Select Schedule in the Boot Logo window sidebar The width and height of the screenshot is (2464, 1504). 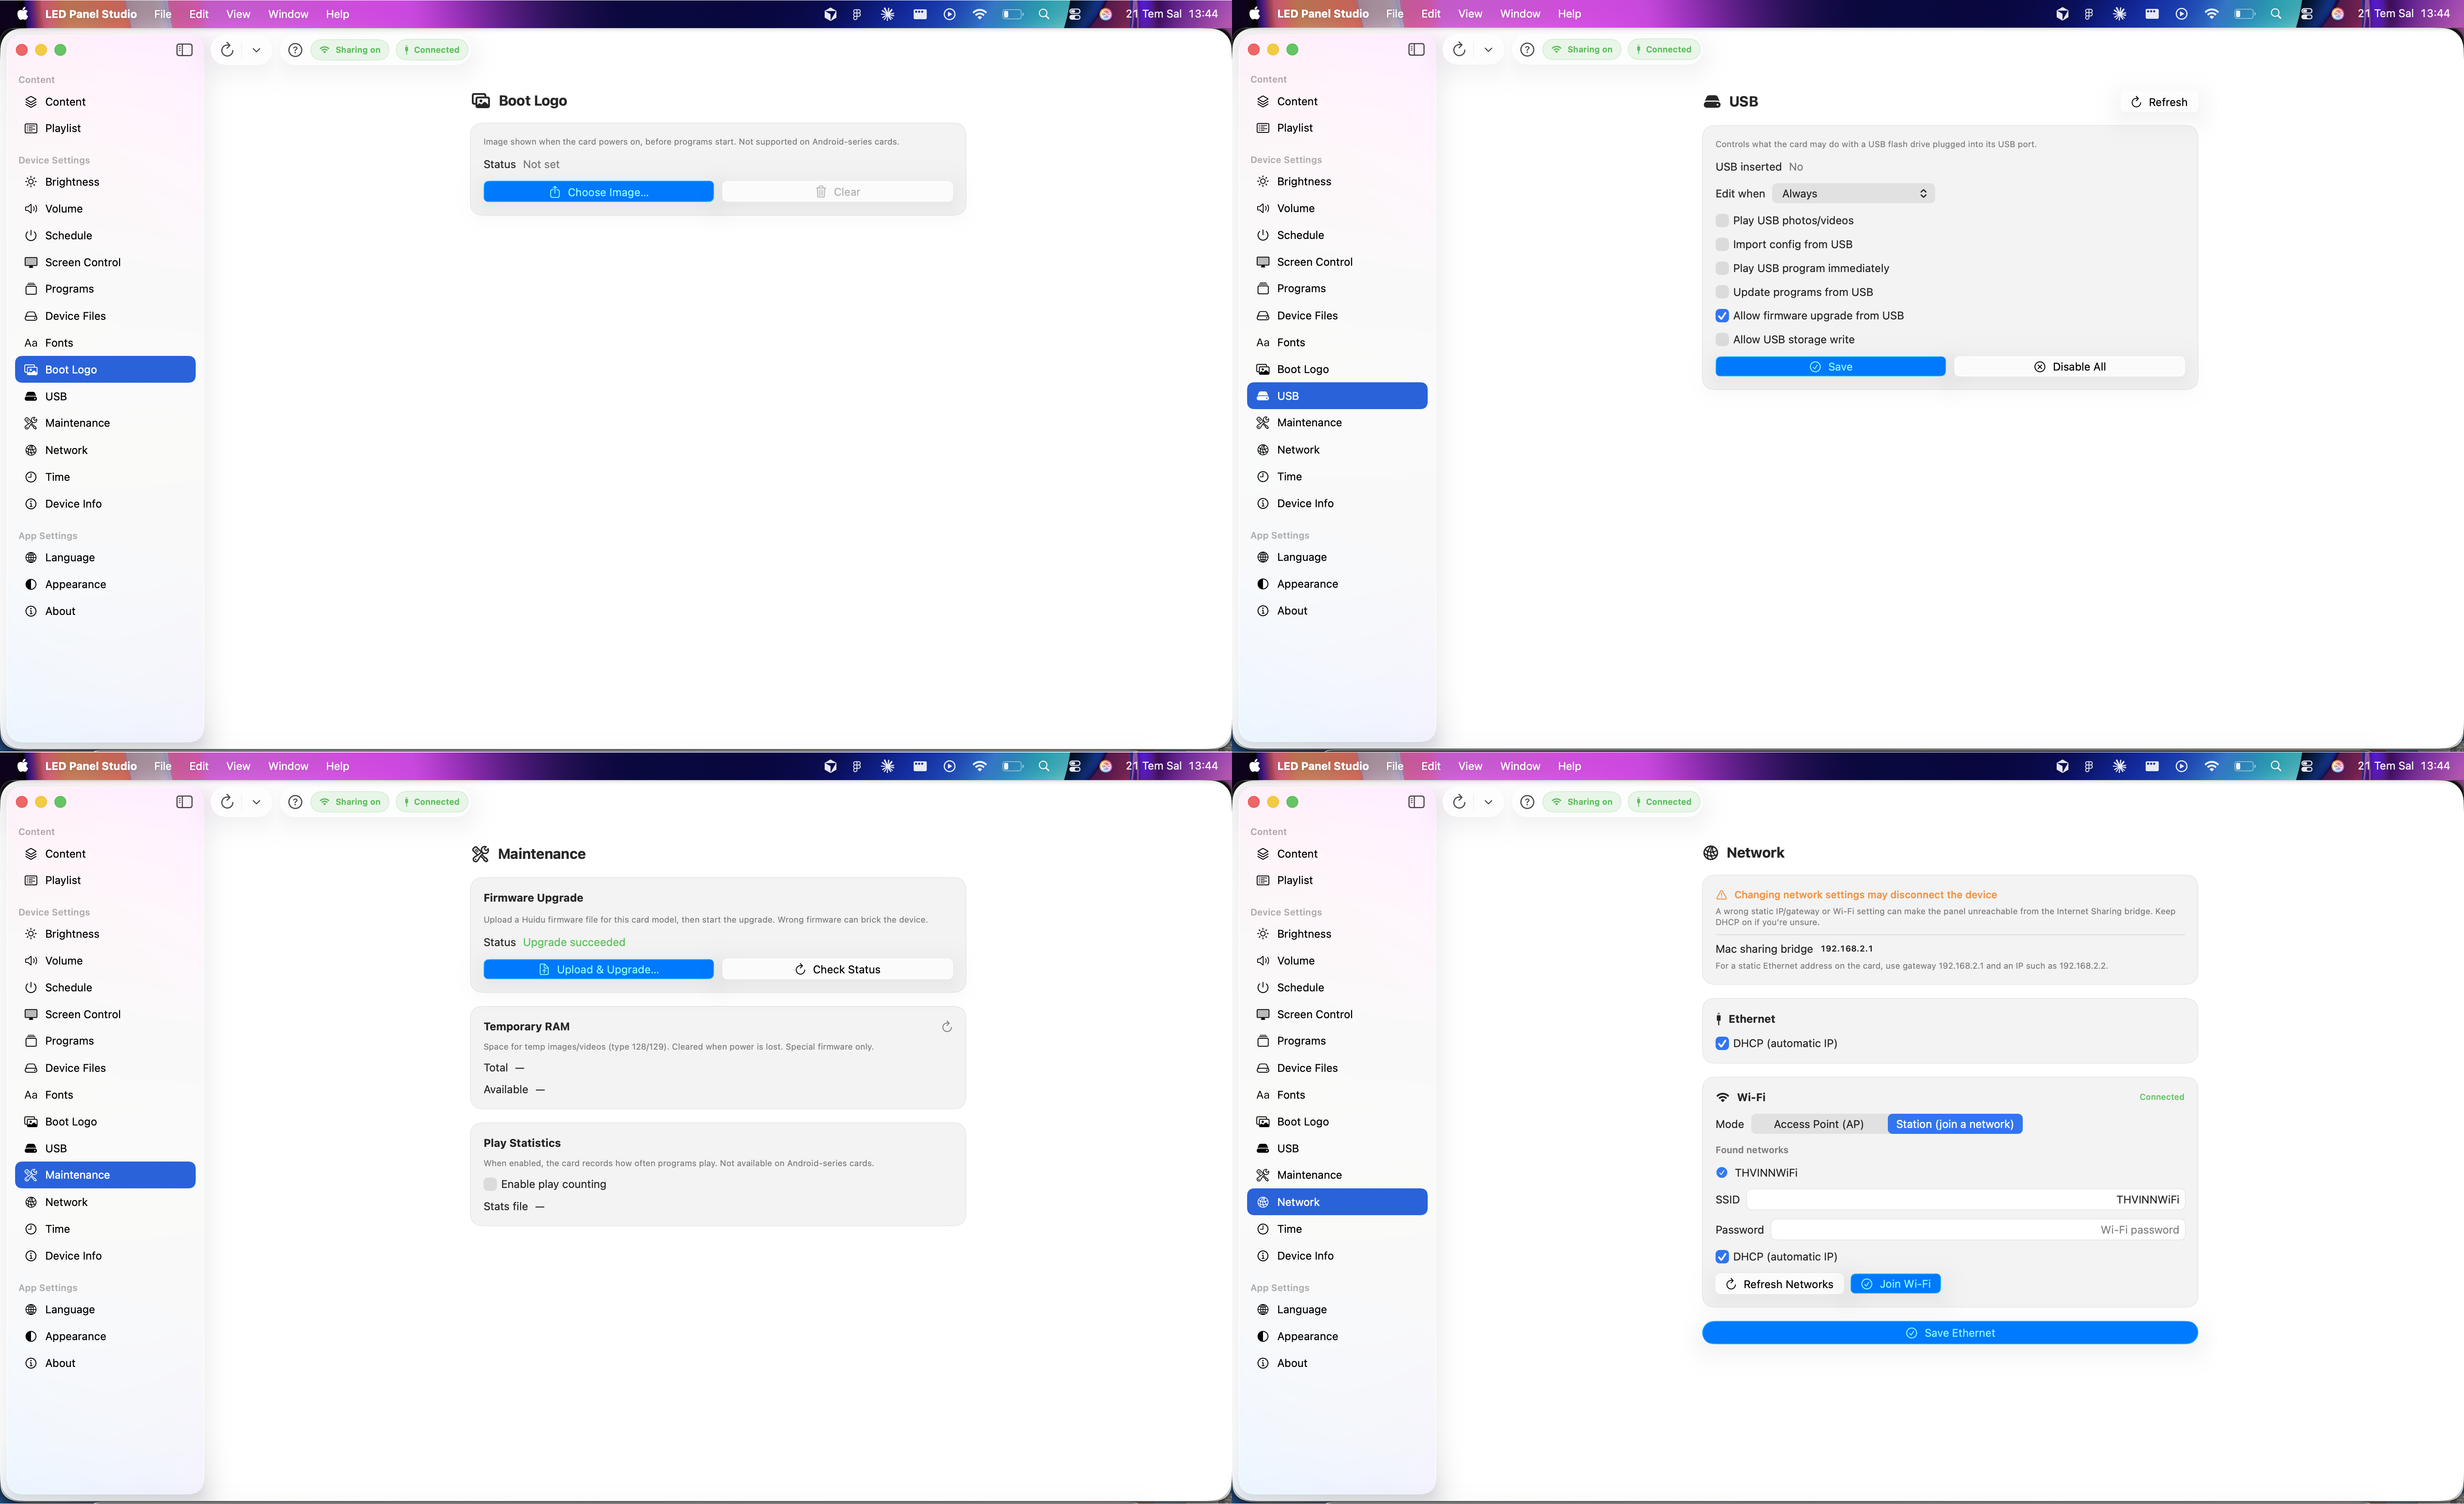106,236
